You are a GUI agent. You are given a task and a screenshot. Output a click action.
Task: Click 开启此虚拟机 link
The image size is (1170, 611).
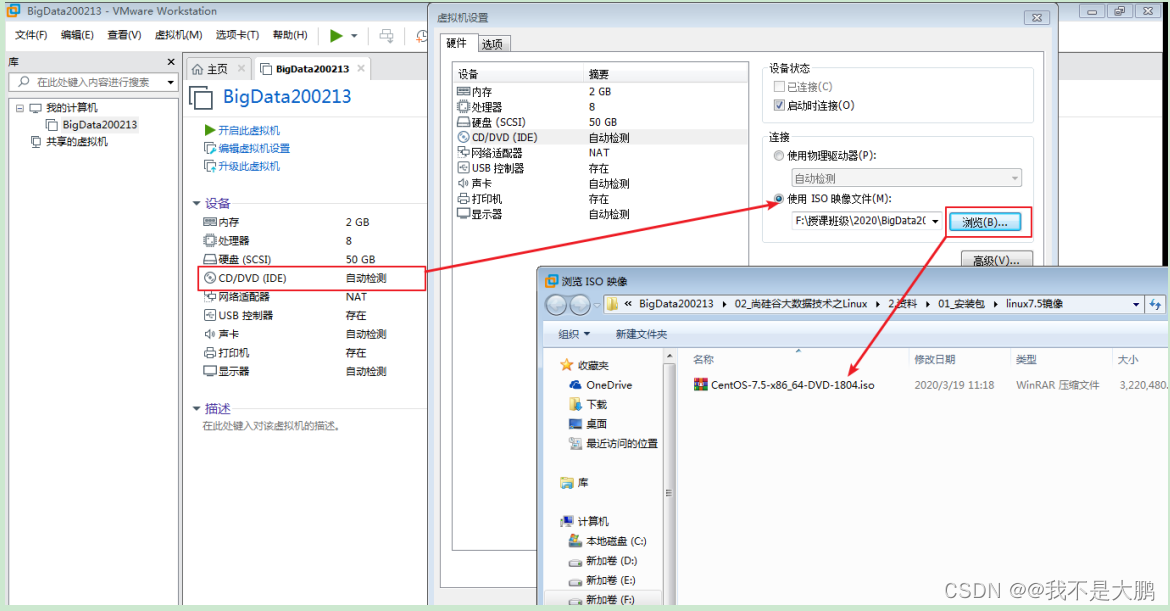coord(248,131)
